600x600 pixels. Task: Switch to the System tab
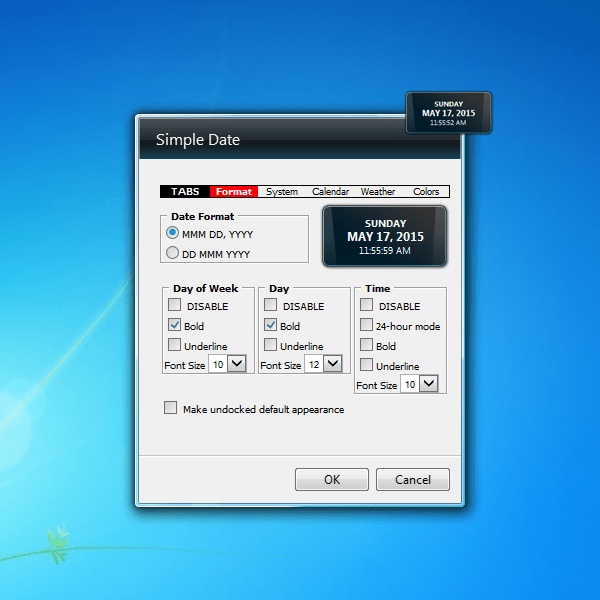(282, 192)
